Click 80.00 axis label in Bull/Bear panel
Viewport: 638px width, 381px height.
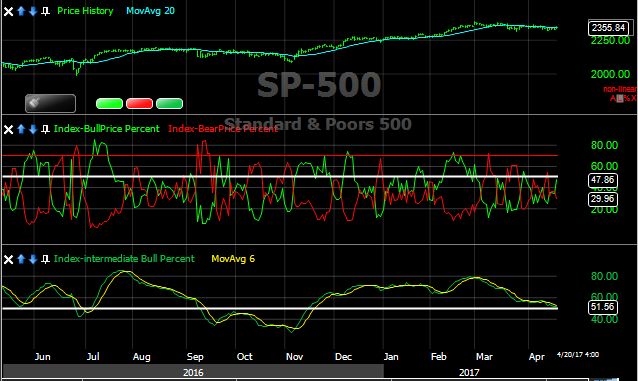604,145
